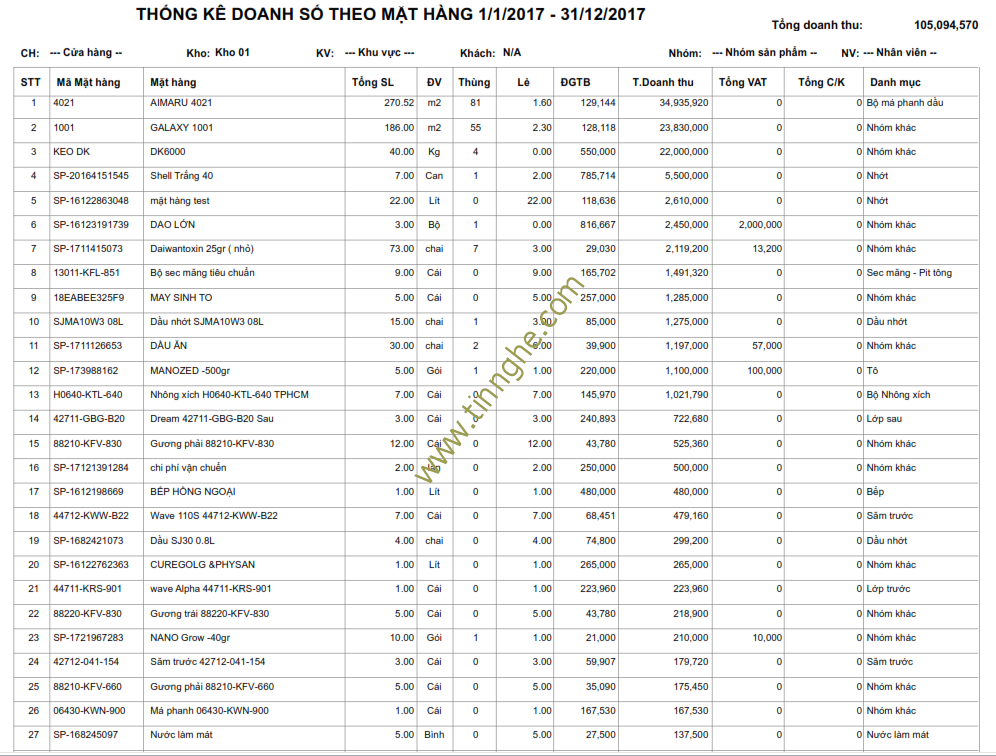Viewport: 996px width, 756px height.
Task: Select the 'MAY SINH TO' item name
Action: pos(181,298)
